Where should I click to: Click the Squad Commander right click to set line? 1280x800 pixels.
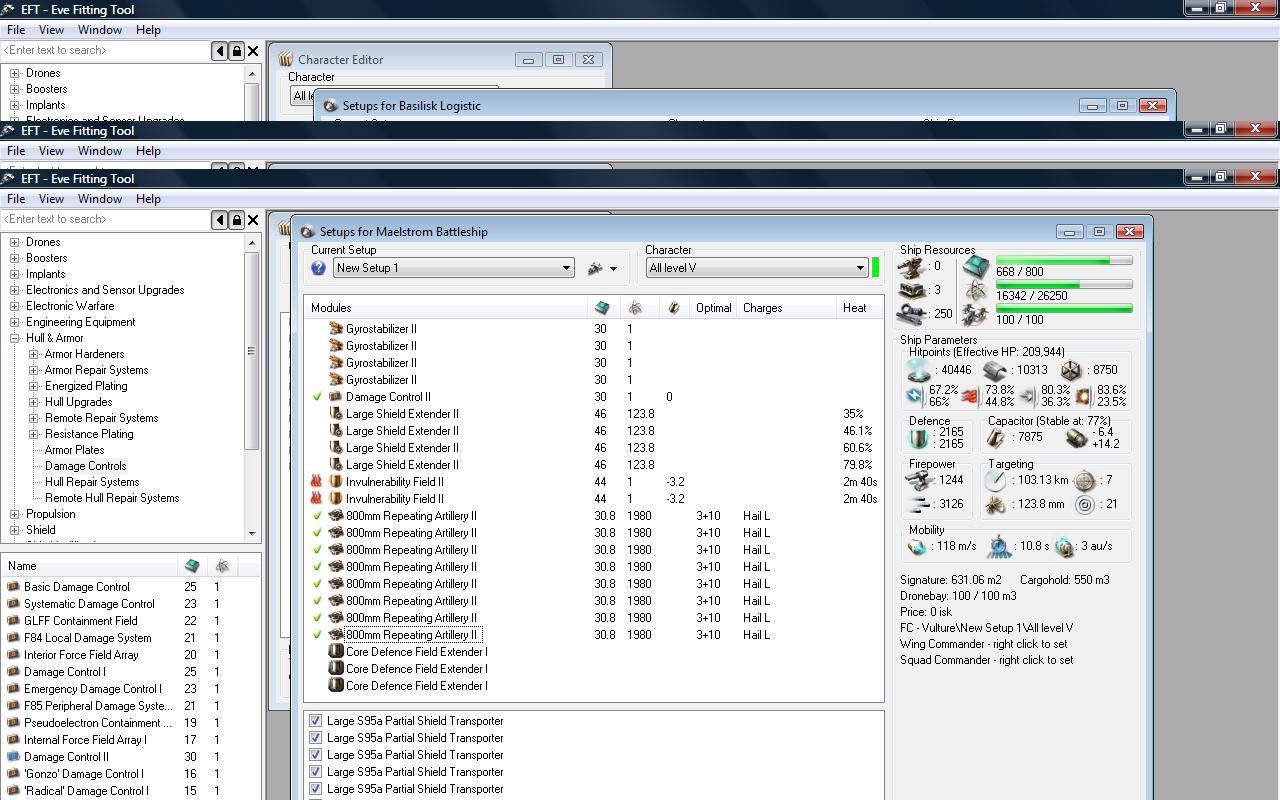click(x=986, y=660)
